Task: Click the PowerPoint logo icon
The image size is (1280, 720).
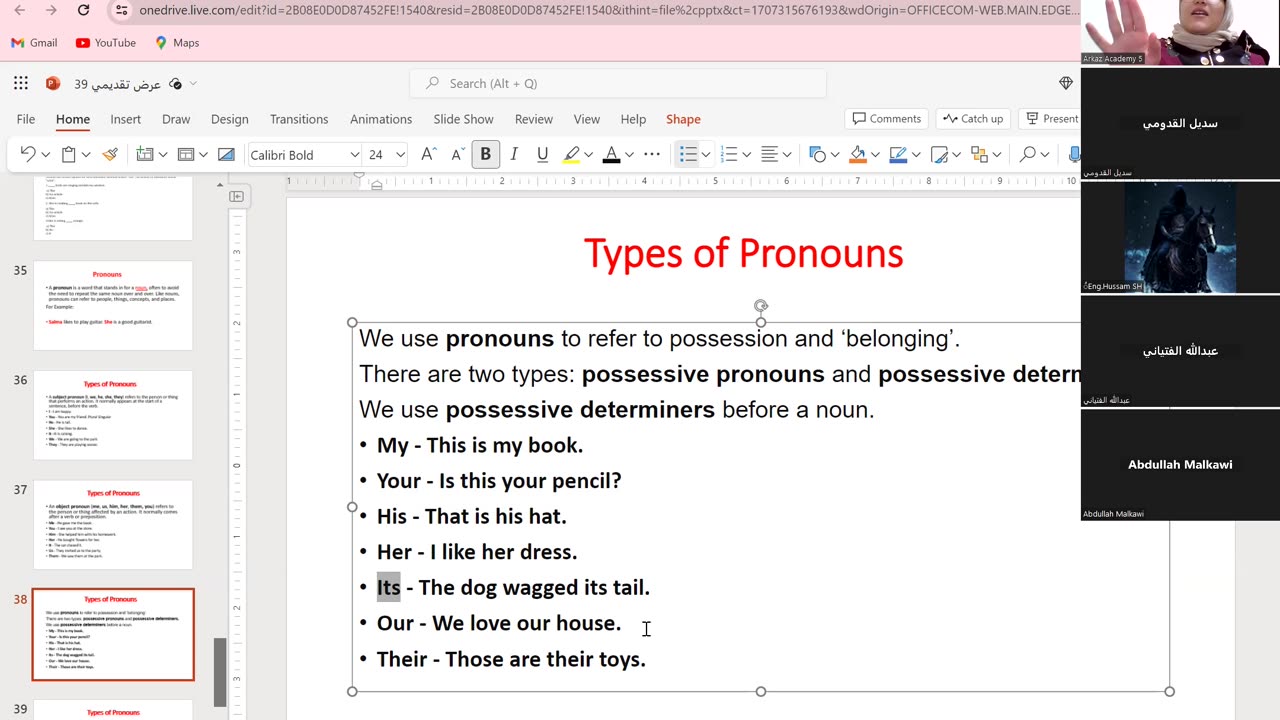Action: tap(53, 84)
